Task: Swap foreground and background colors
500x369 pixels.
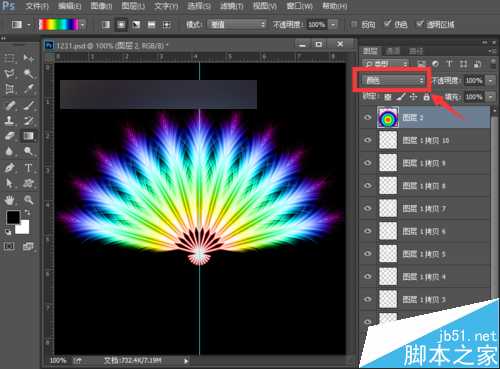Action: (x=27, y=212)
